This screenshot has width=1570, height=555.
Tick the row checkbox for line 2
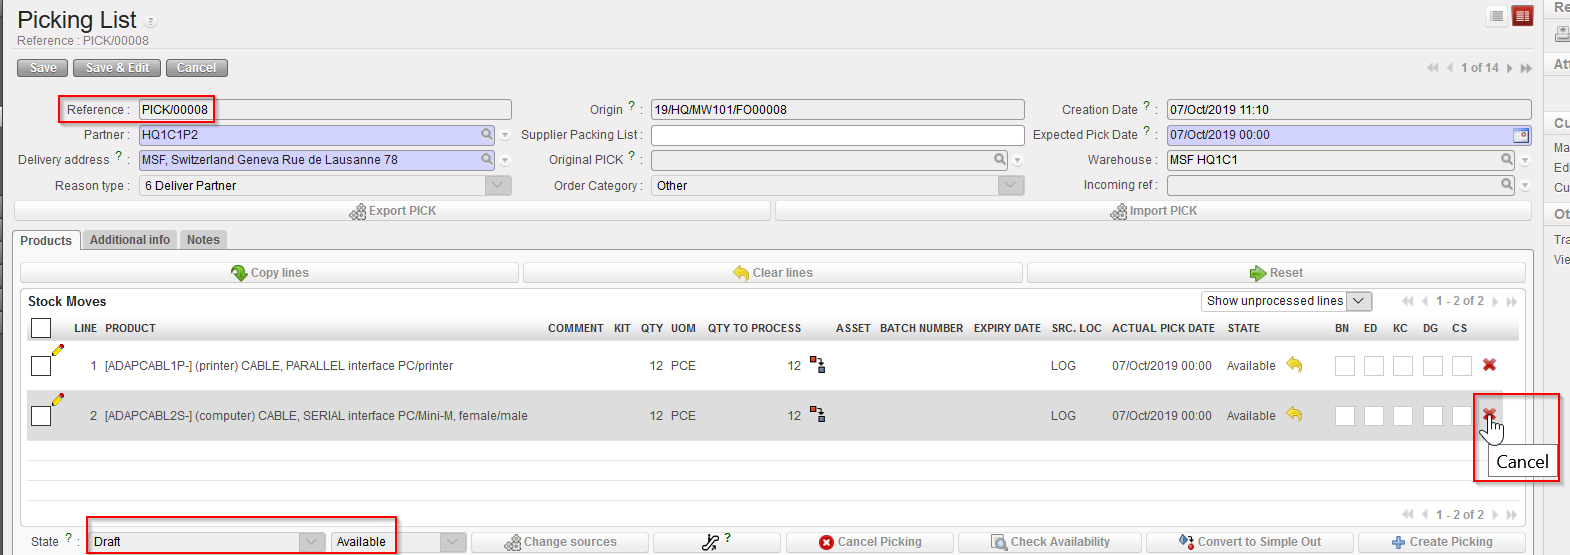tap(41, 416)
